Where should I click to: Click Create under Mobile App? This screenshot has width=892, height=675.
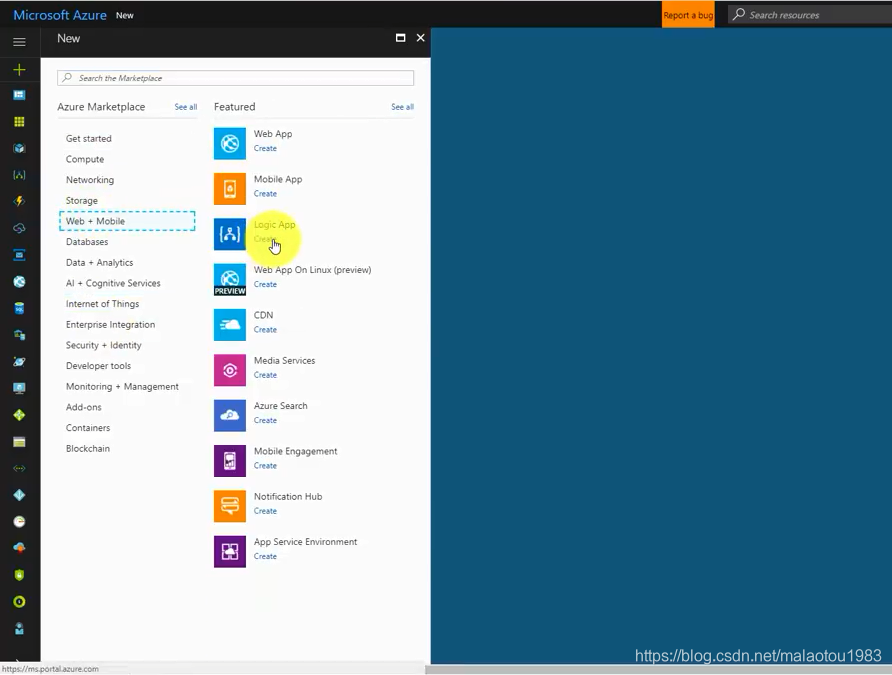click(265, 194)
